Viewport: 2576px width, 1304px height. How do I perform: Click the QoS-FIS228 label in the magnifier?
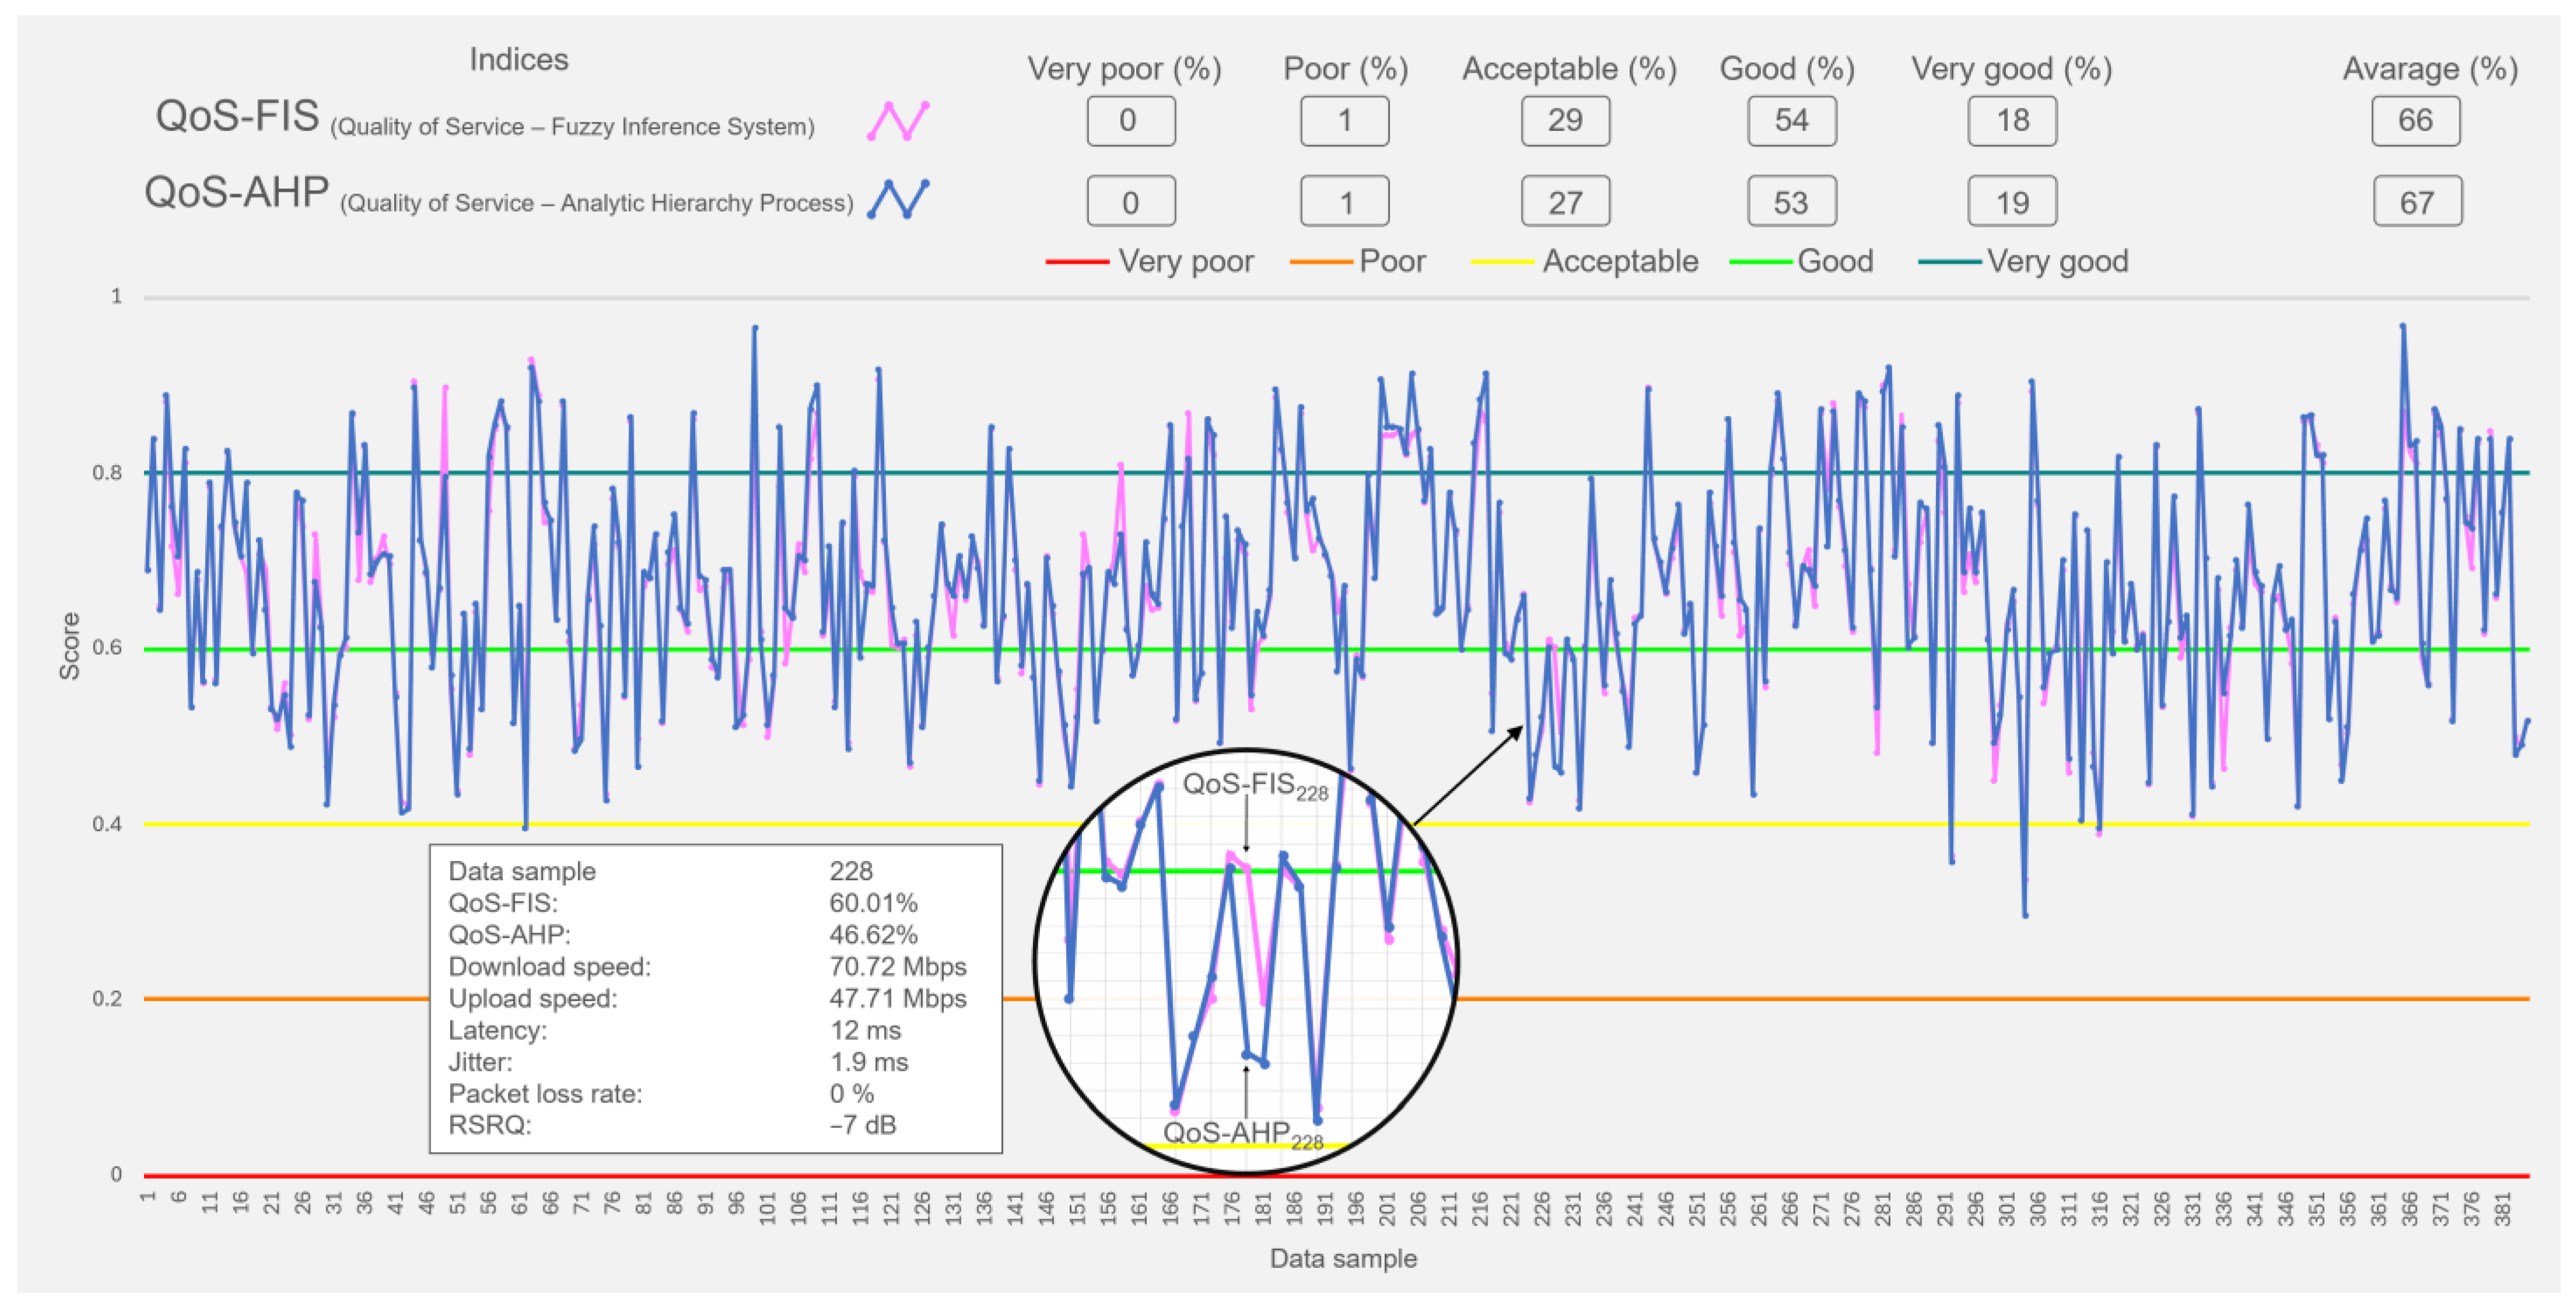click(x=1255, y=785)
